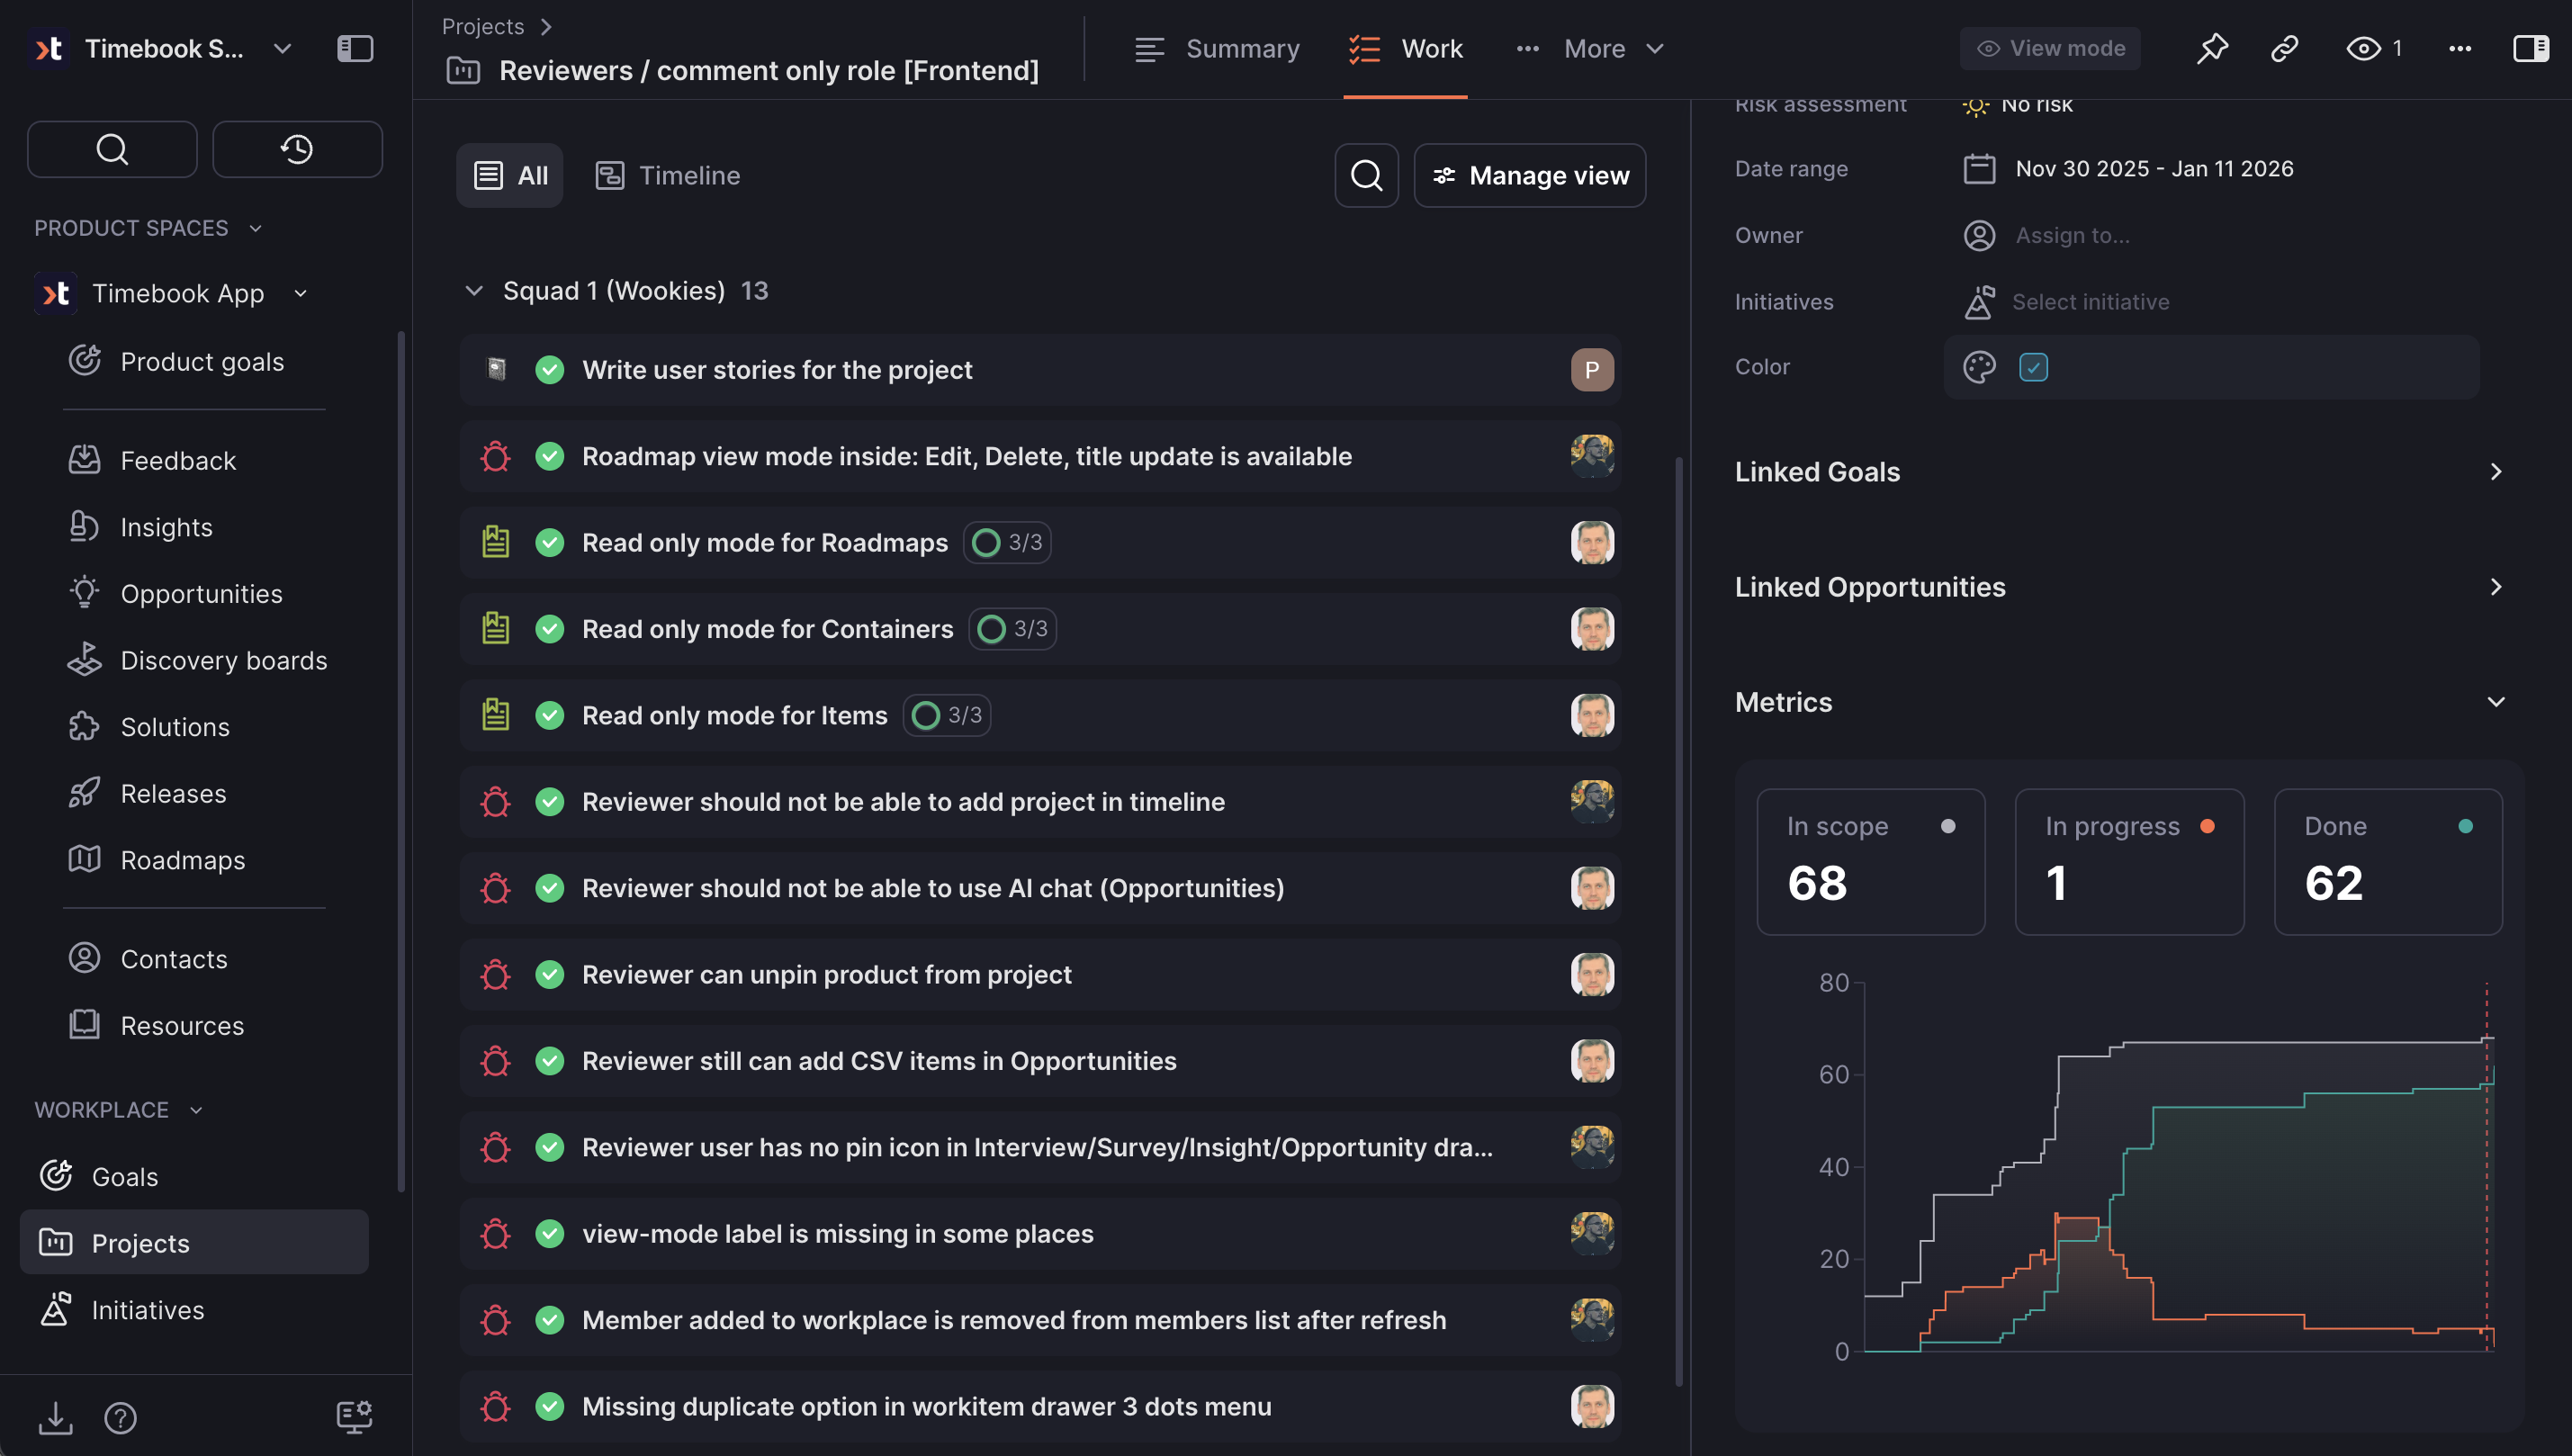Switch to the Timeline view tab

click(668, 175)
